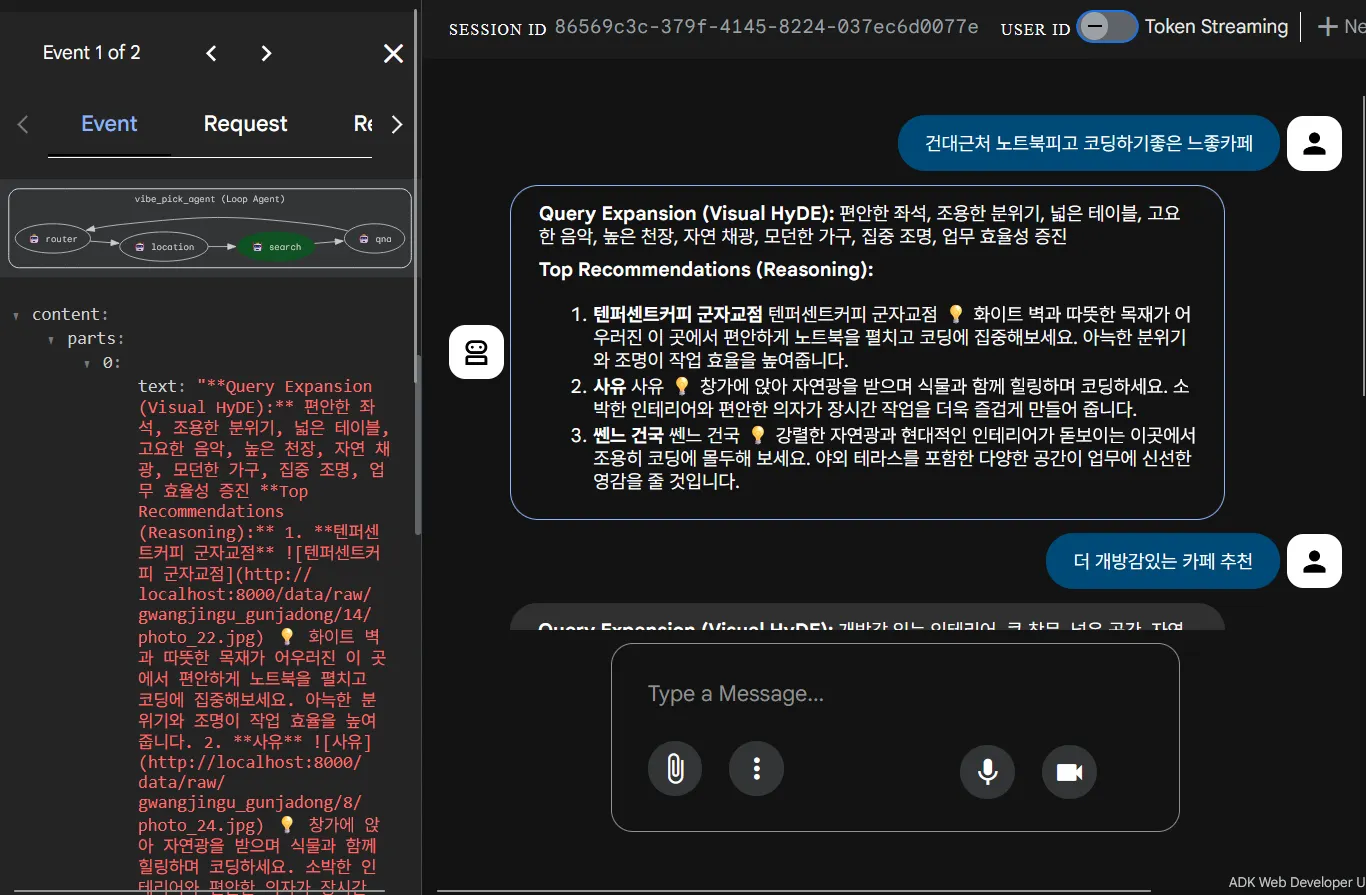This screenshot has width=1366, height=895.
Task: Click the user avatar beside the second message
Action: point(1314,561)
